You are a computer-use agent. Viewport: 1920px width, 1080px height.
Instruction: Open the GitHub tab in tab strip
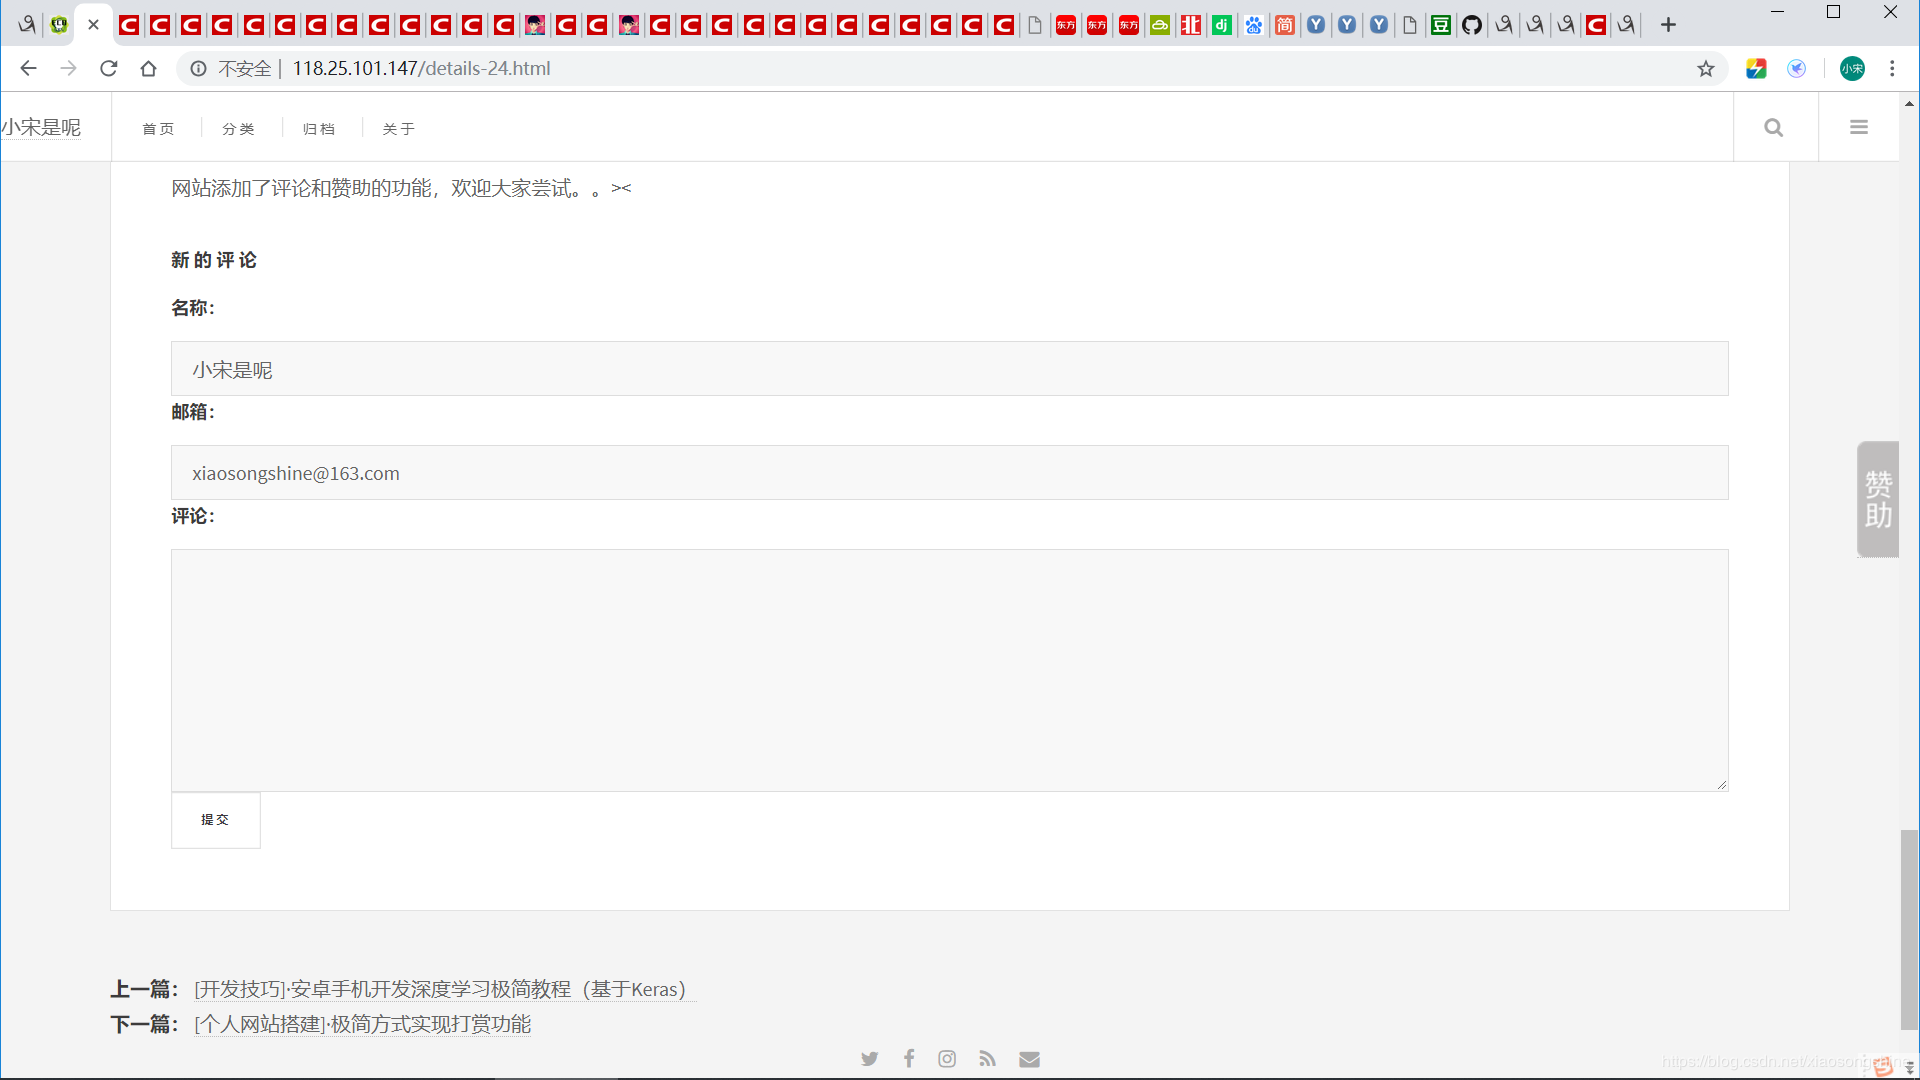(1471, 25)
